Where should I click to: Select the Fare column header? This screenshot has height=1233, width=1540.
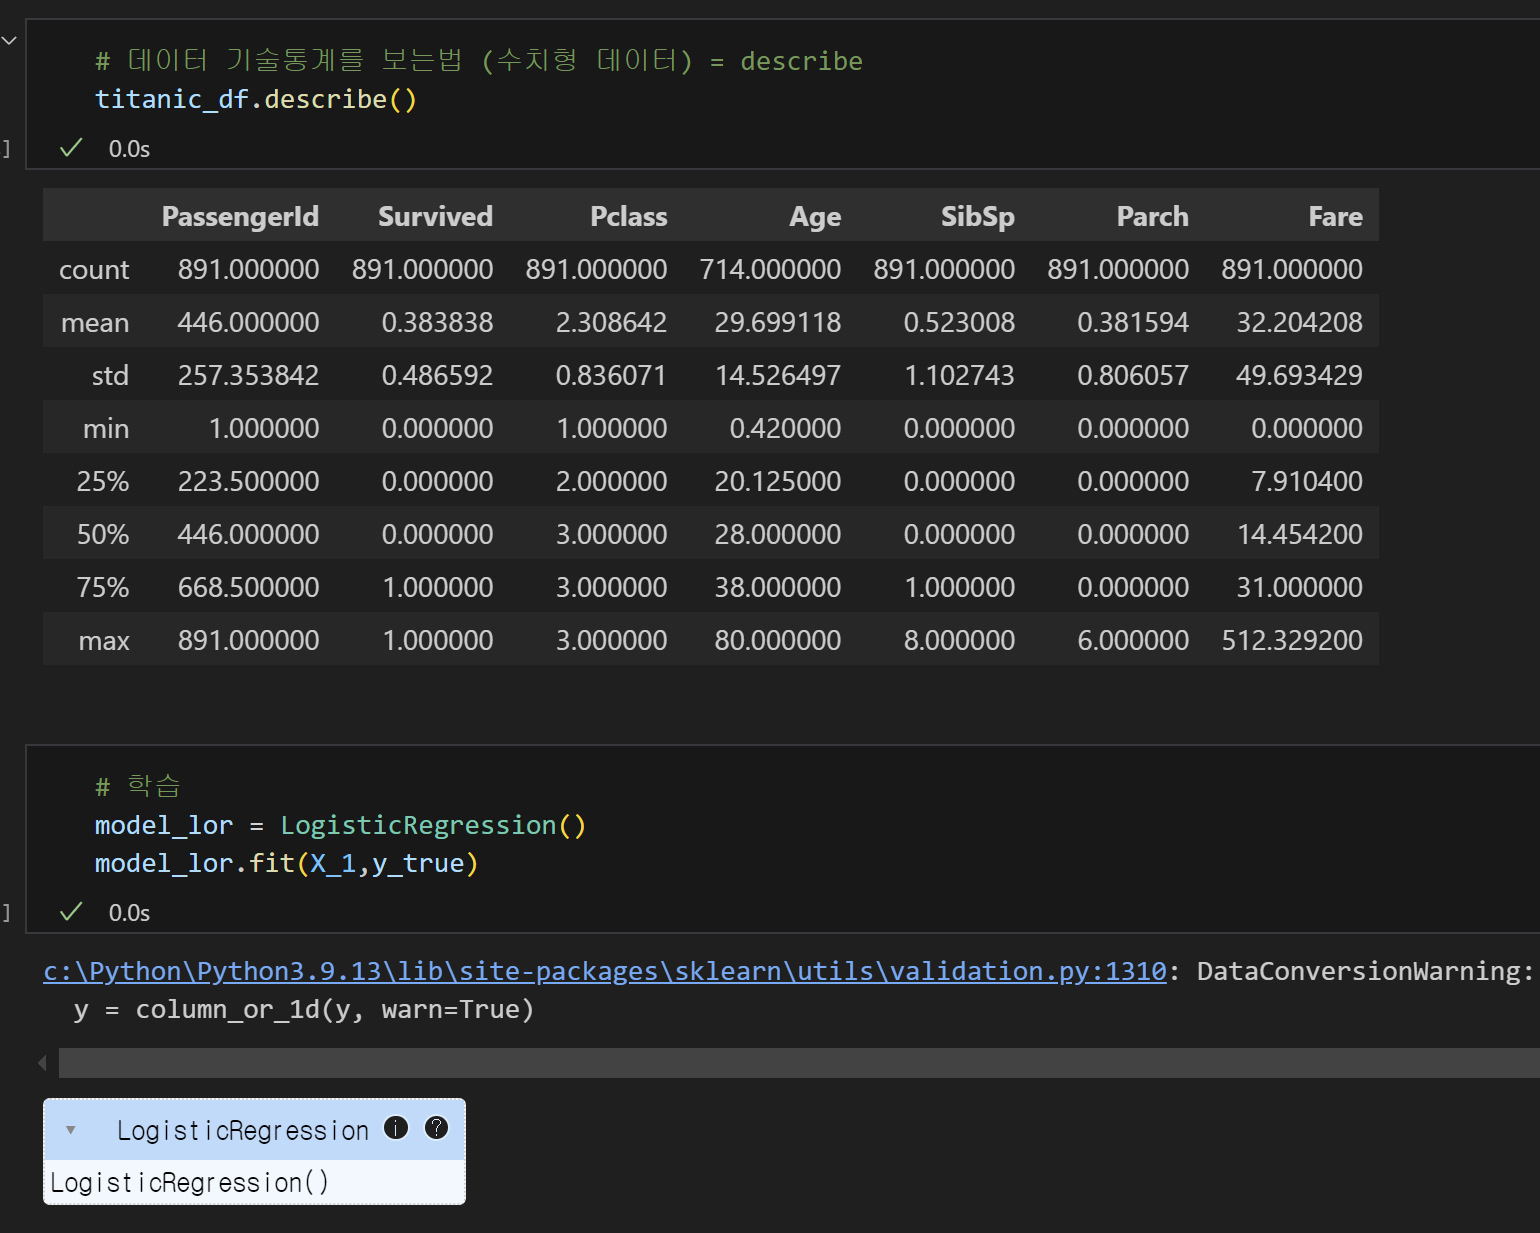pos(1335,216)
